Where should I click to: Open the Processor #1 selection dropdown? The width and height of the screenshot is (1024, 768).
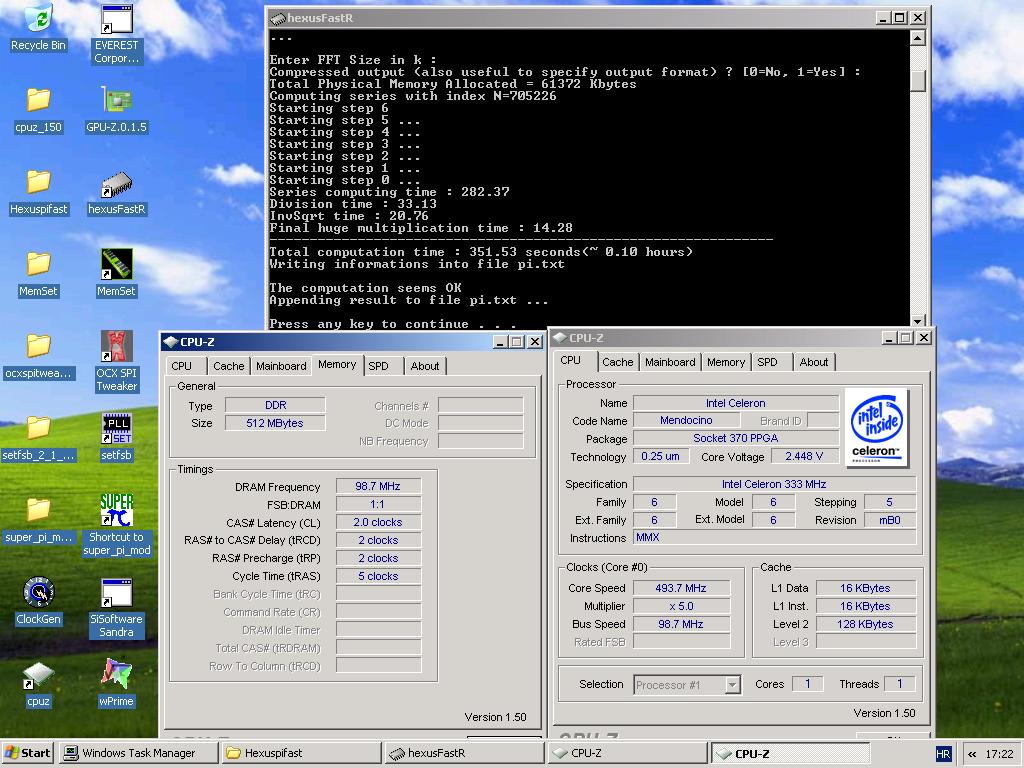[x=733, y=685]
